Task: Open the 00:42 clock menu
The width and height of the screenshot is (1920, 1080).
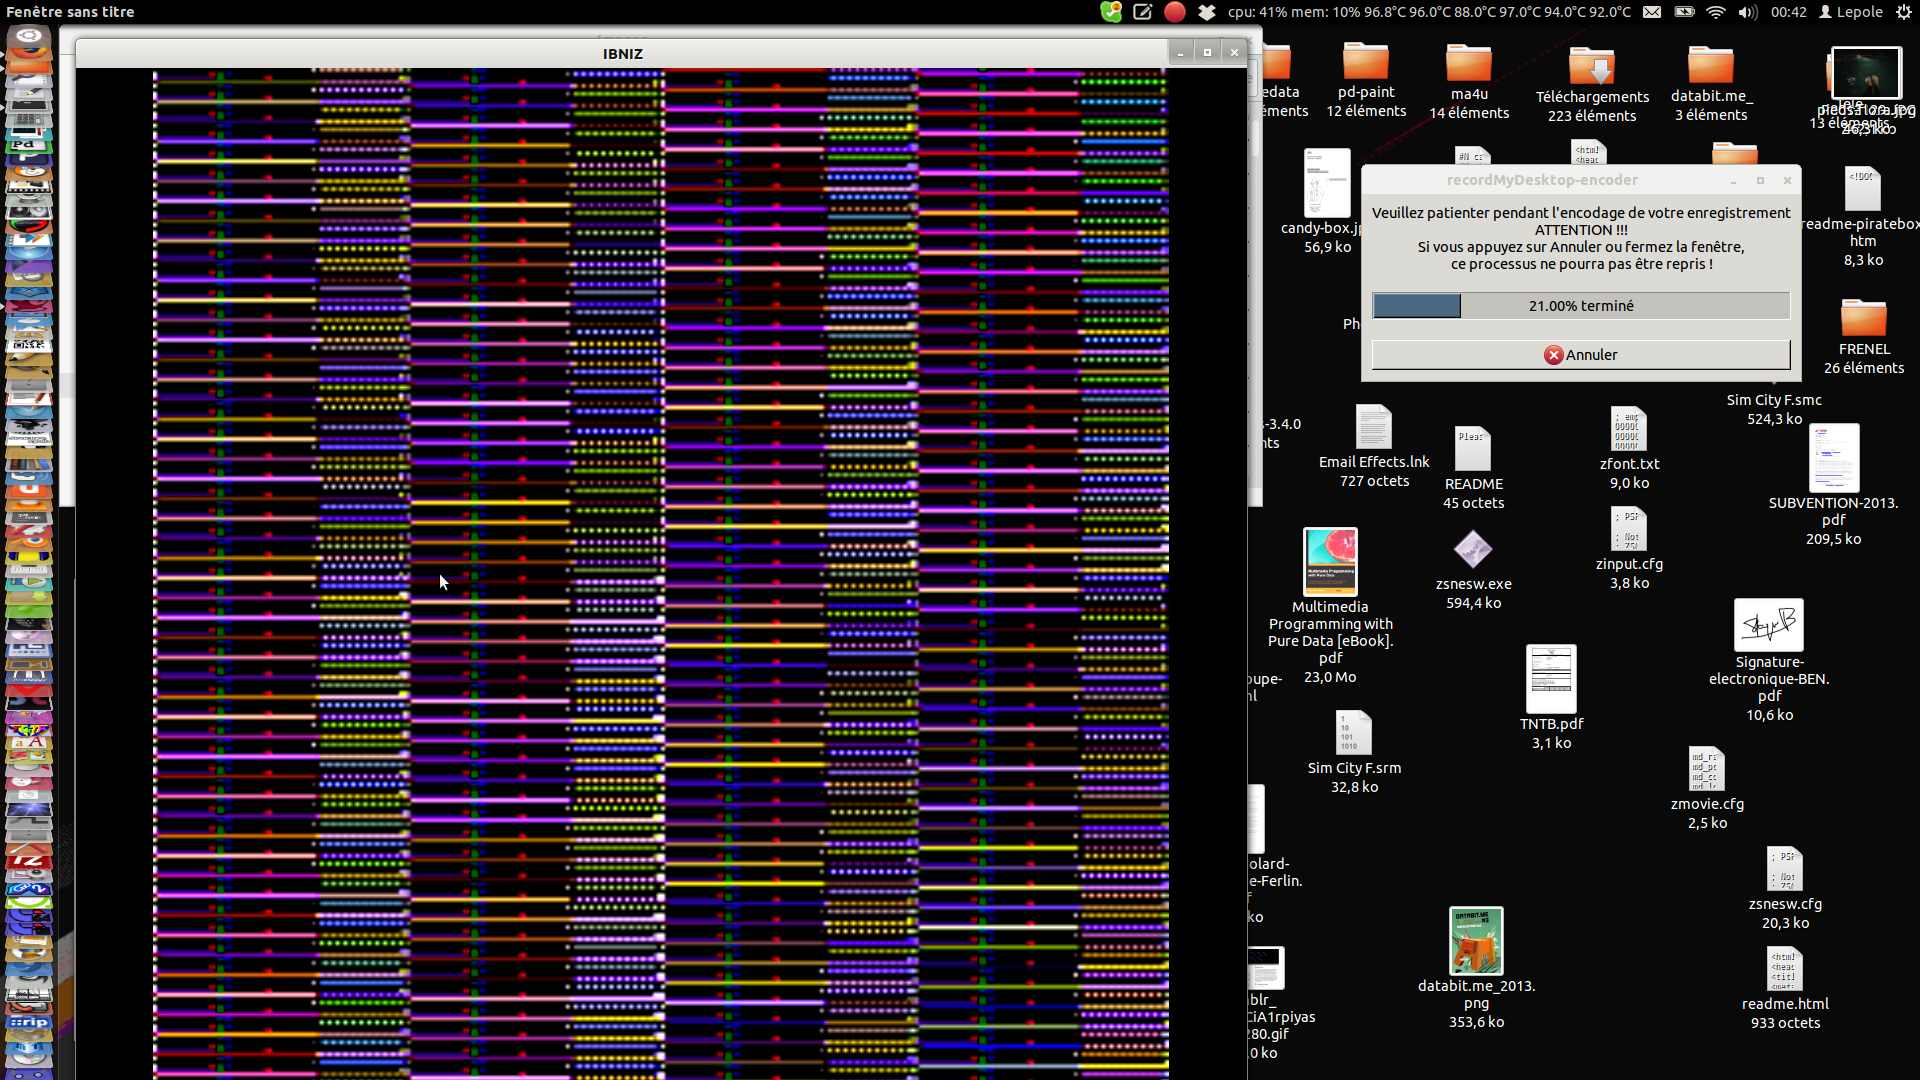Action: [1788, 12]
